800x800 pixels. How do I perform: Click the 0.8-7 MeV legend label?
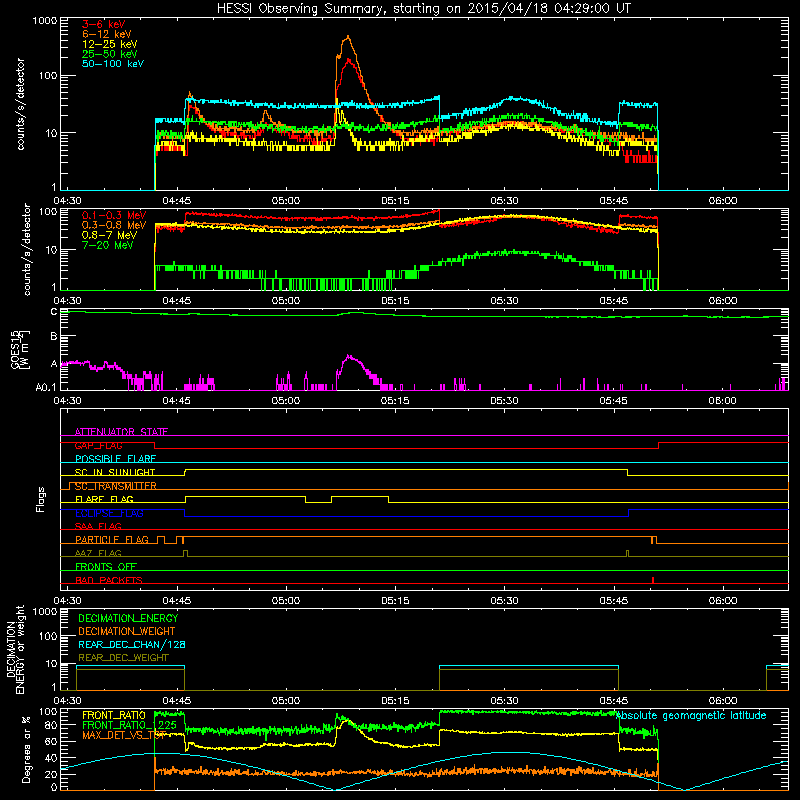click(110, 235)
